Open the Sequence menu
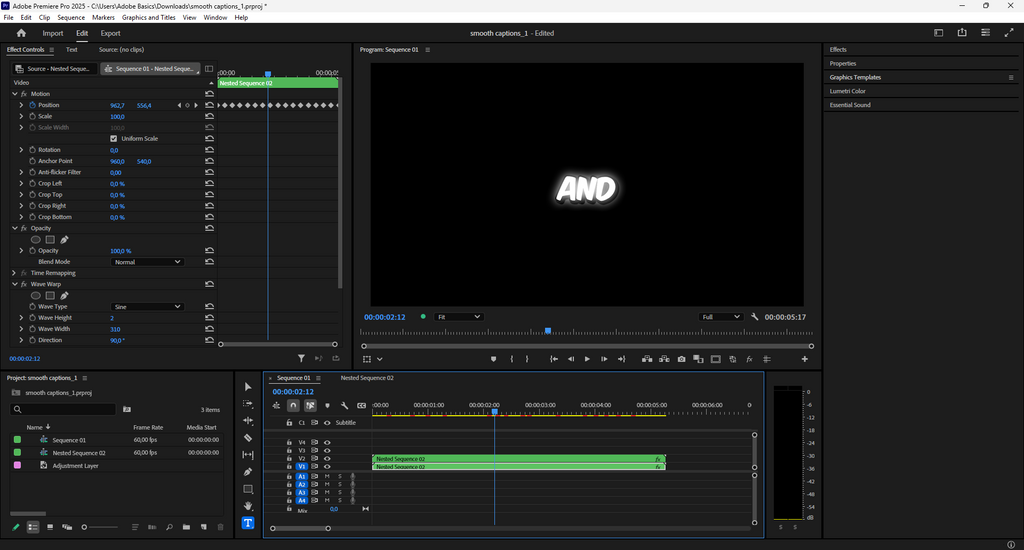This screenshot has width=1024, height=550. tap(71, 18)
